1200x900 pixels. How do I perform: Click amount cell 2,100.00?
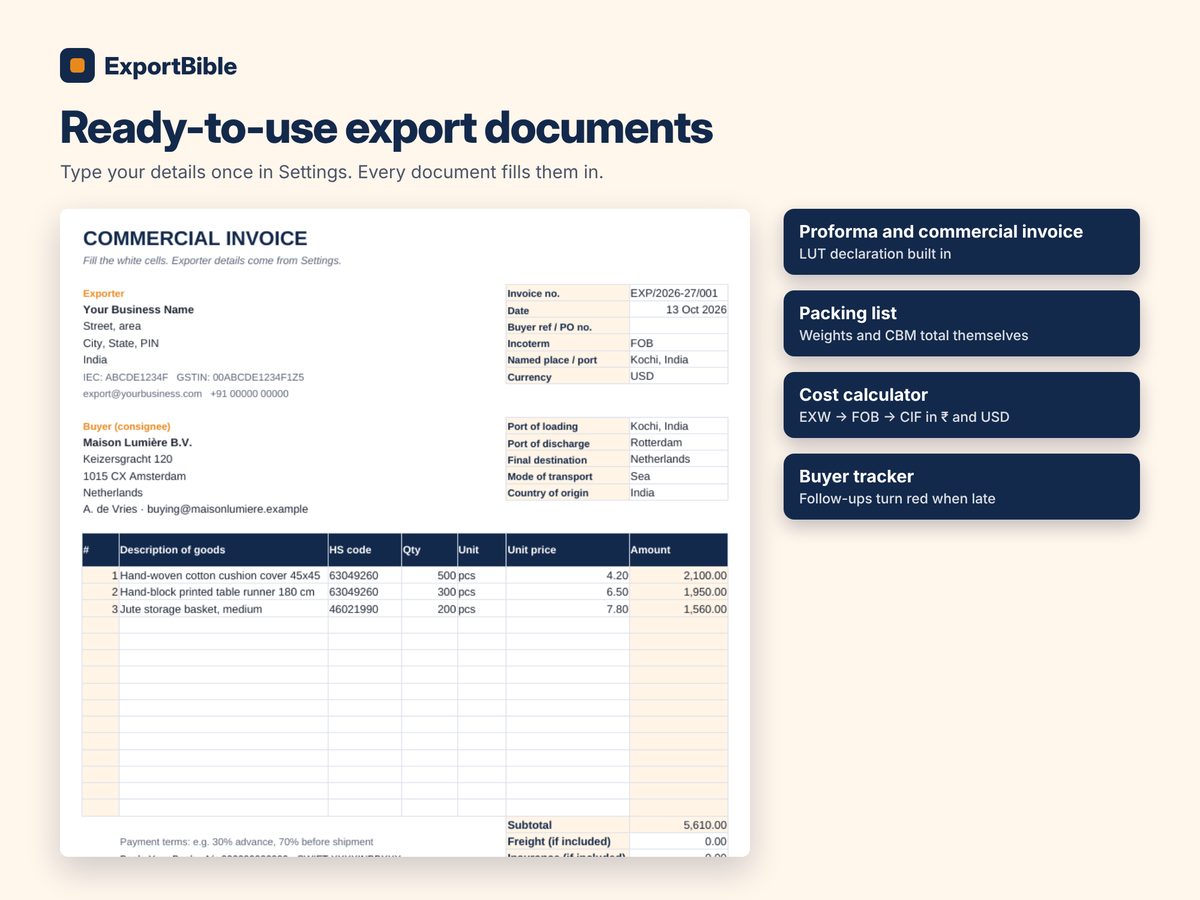(678, 576)
